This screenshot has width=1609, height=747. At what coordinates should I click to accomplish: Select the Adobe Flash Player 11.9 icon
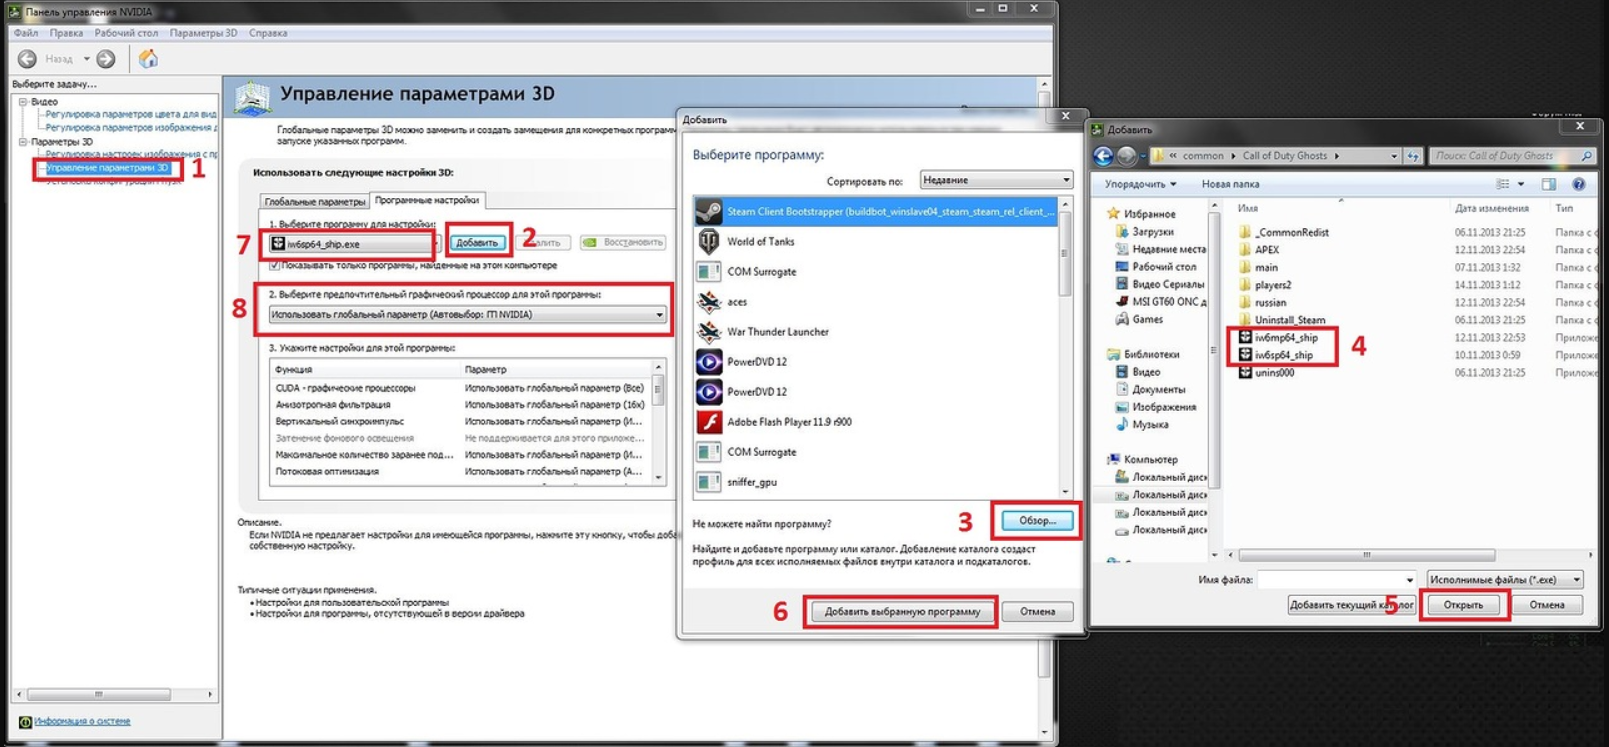pos(709,421)
